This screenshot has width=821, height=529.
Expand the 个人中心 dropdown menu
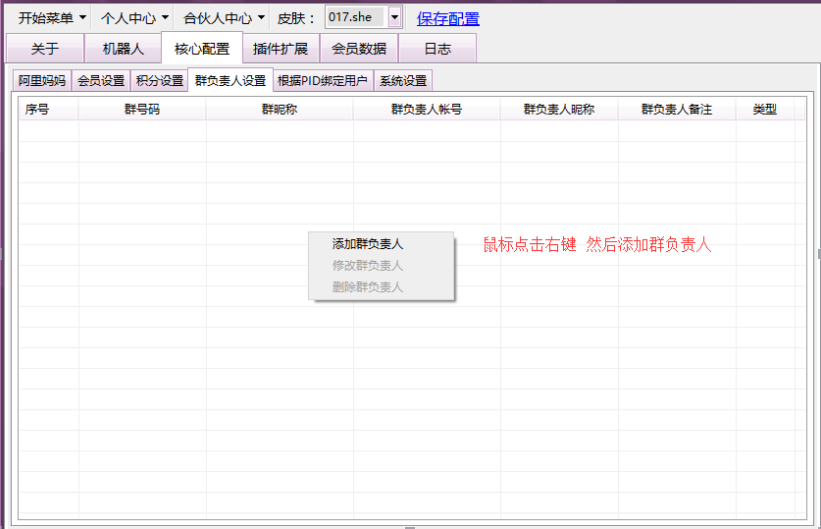pyautogui.click(x=135, y=18)
